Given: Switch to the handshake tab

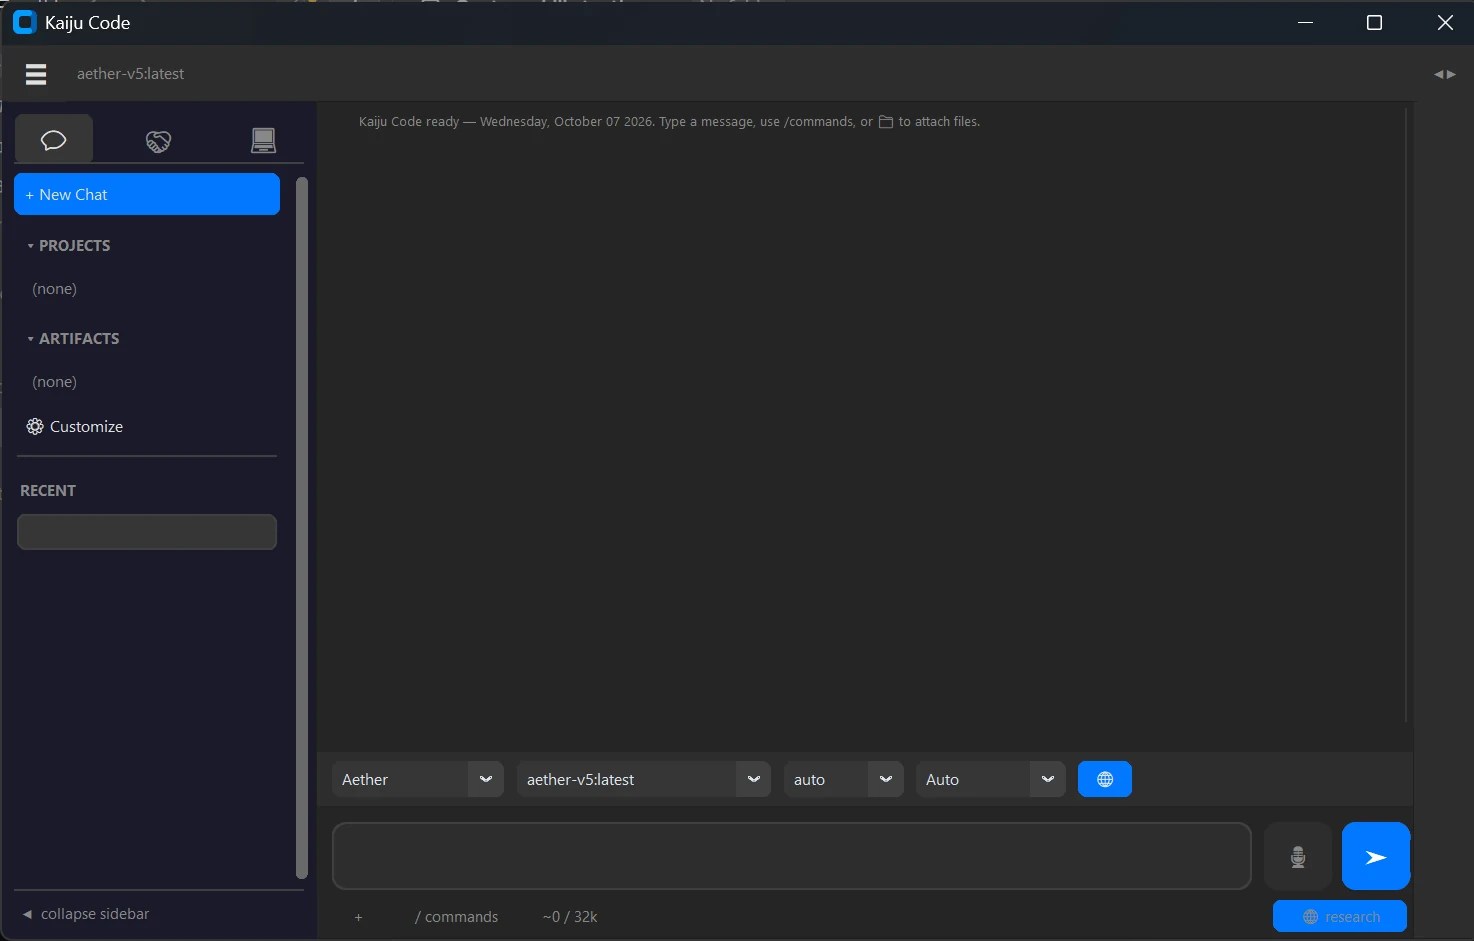Looking at the screenshot, I should pos(158,141).
